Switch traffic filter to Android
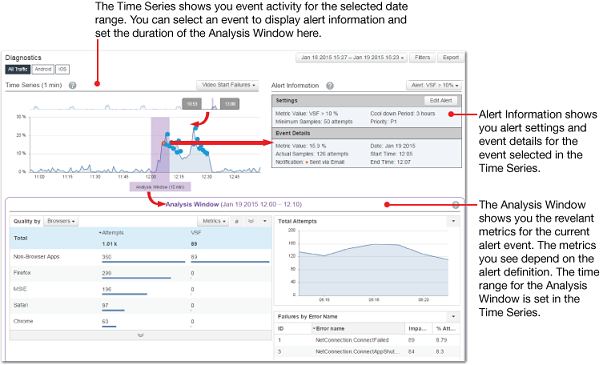 point(43,69)
